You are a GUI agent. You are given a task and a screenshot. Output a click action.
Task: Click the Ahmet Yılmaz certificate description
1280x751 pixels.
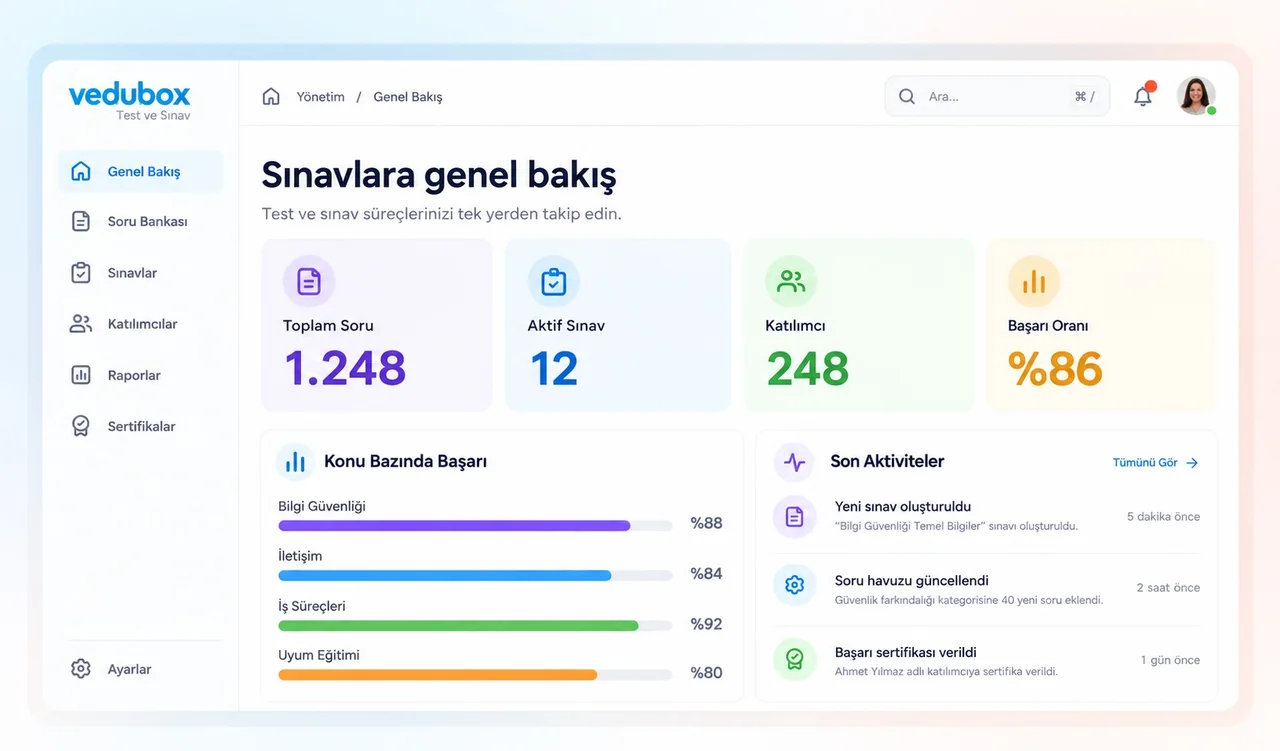click(946, 672)
